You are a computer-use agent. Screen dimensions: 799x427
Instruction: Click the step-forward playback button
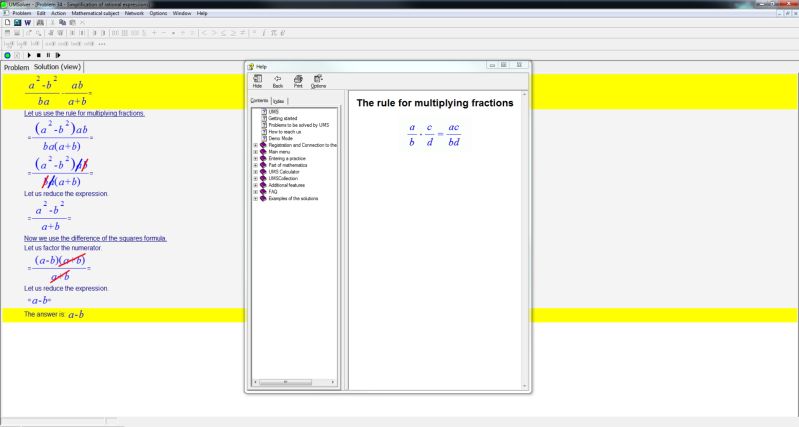click(58, 55)
